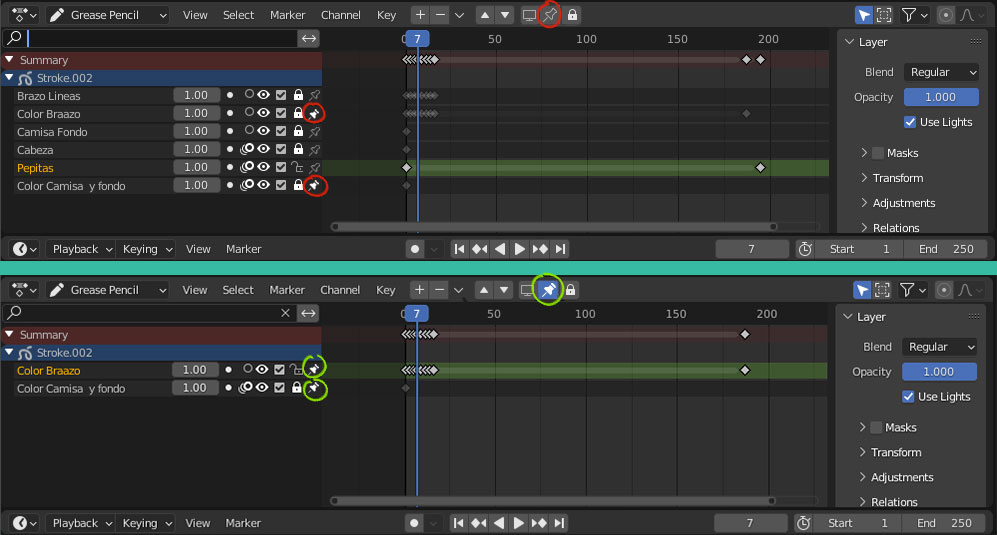Image resolution: width=997 pixels, height=535 pixels.
Task: Disable Use Lights in top Layer panel
Action: click(x=910, y=122)
